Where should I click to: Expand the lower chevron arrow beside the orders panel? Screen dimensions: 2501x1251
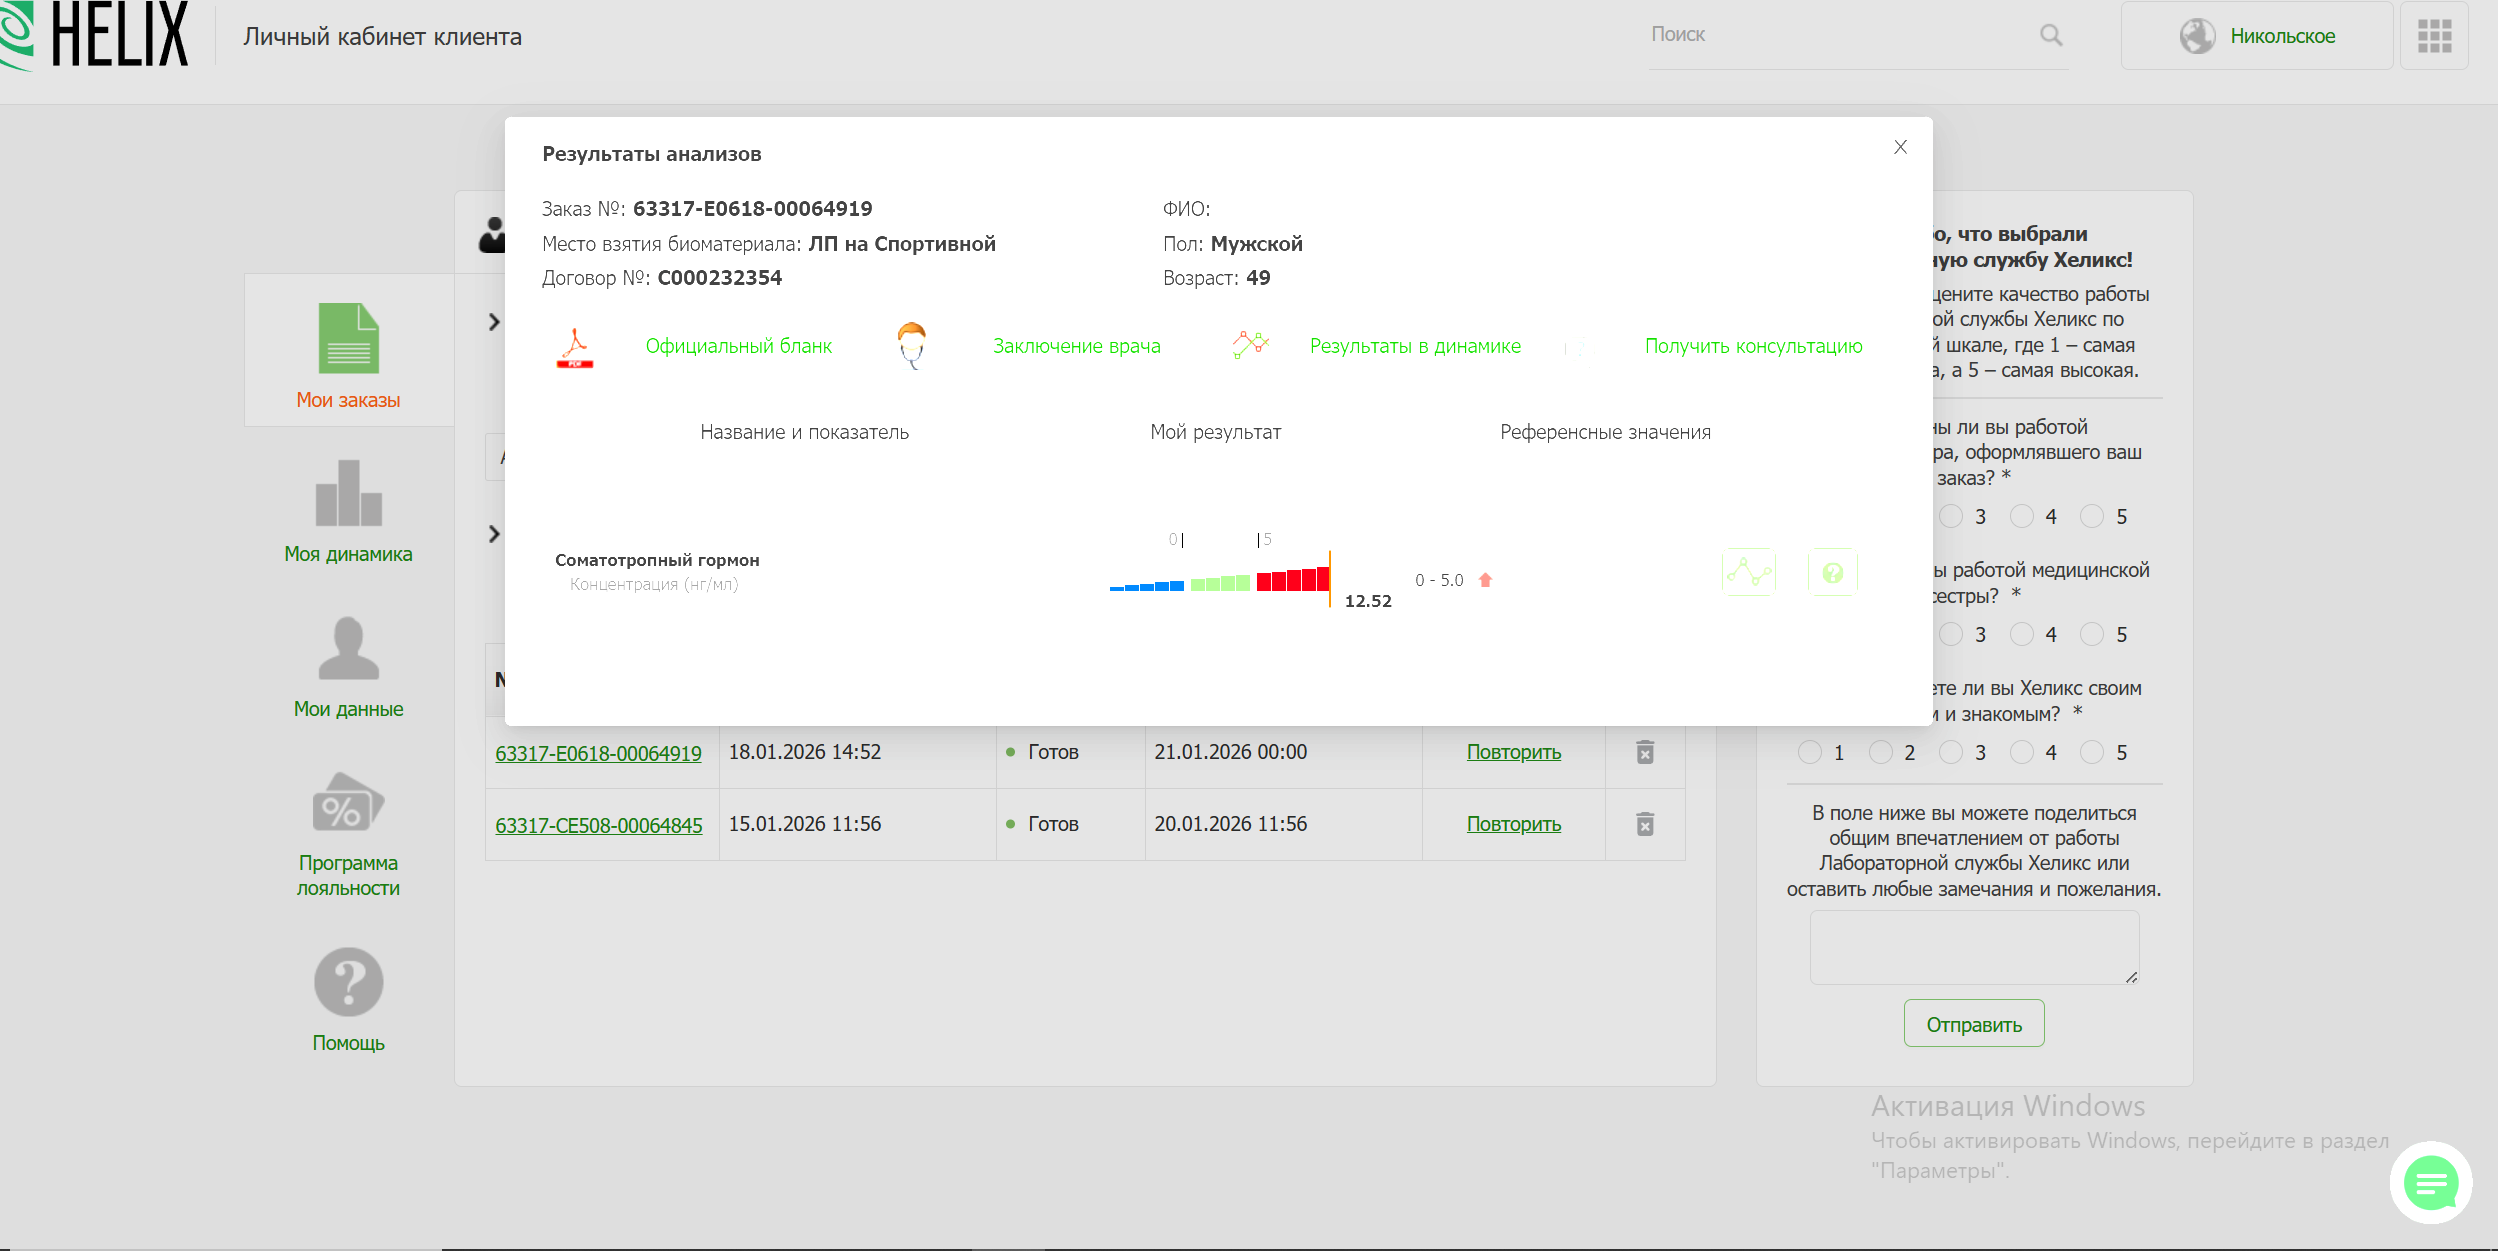(x=494, y=534)
